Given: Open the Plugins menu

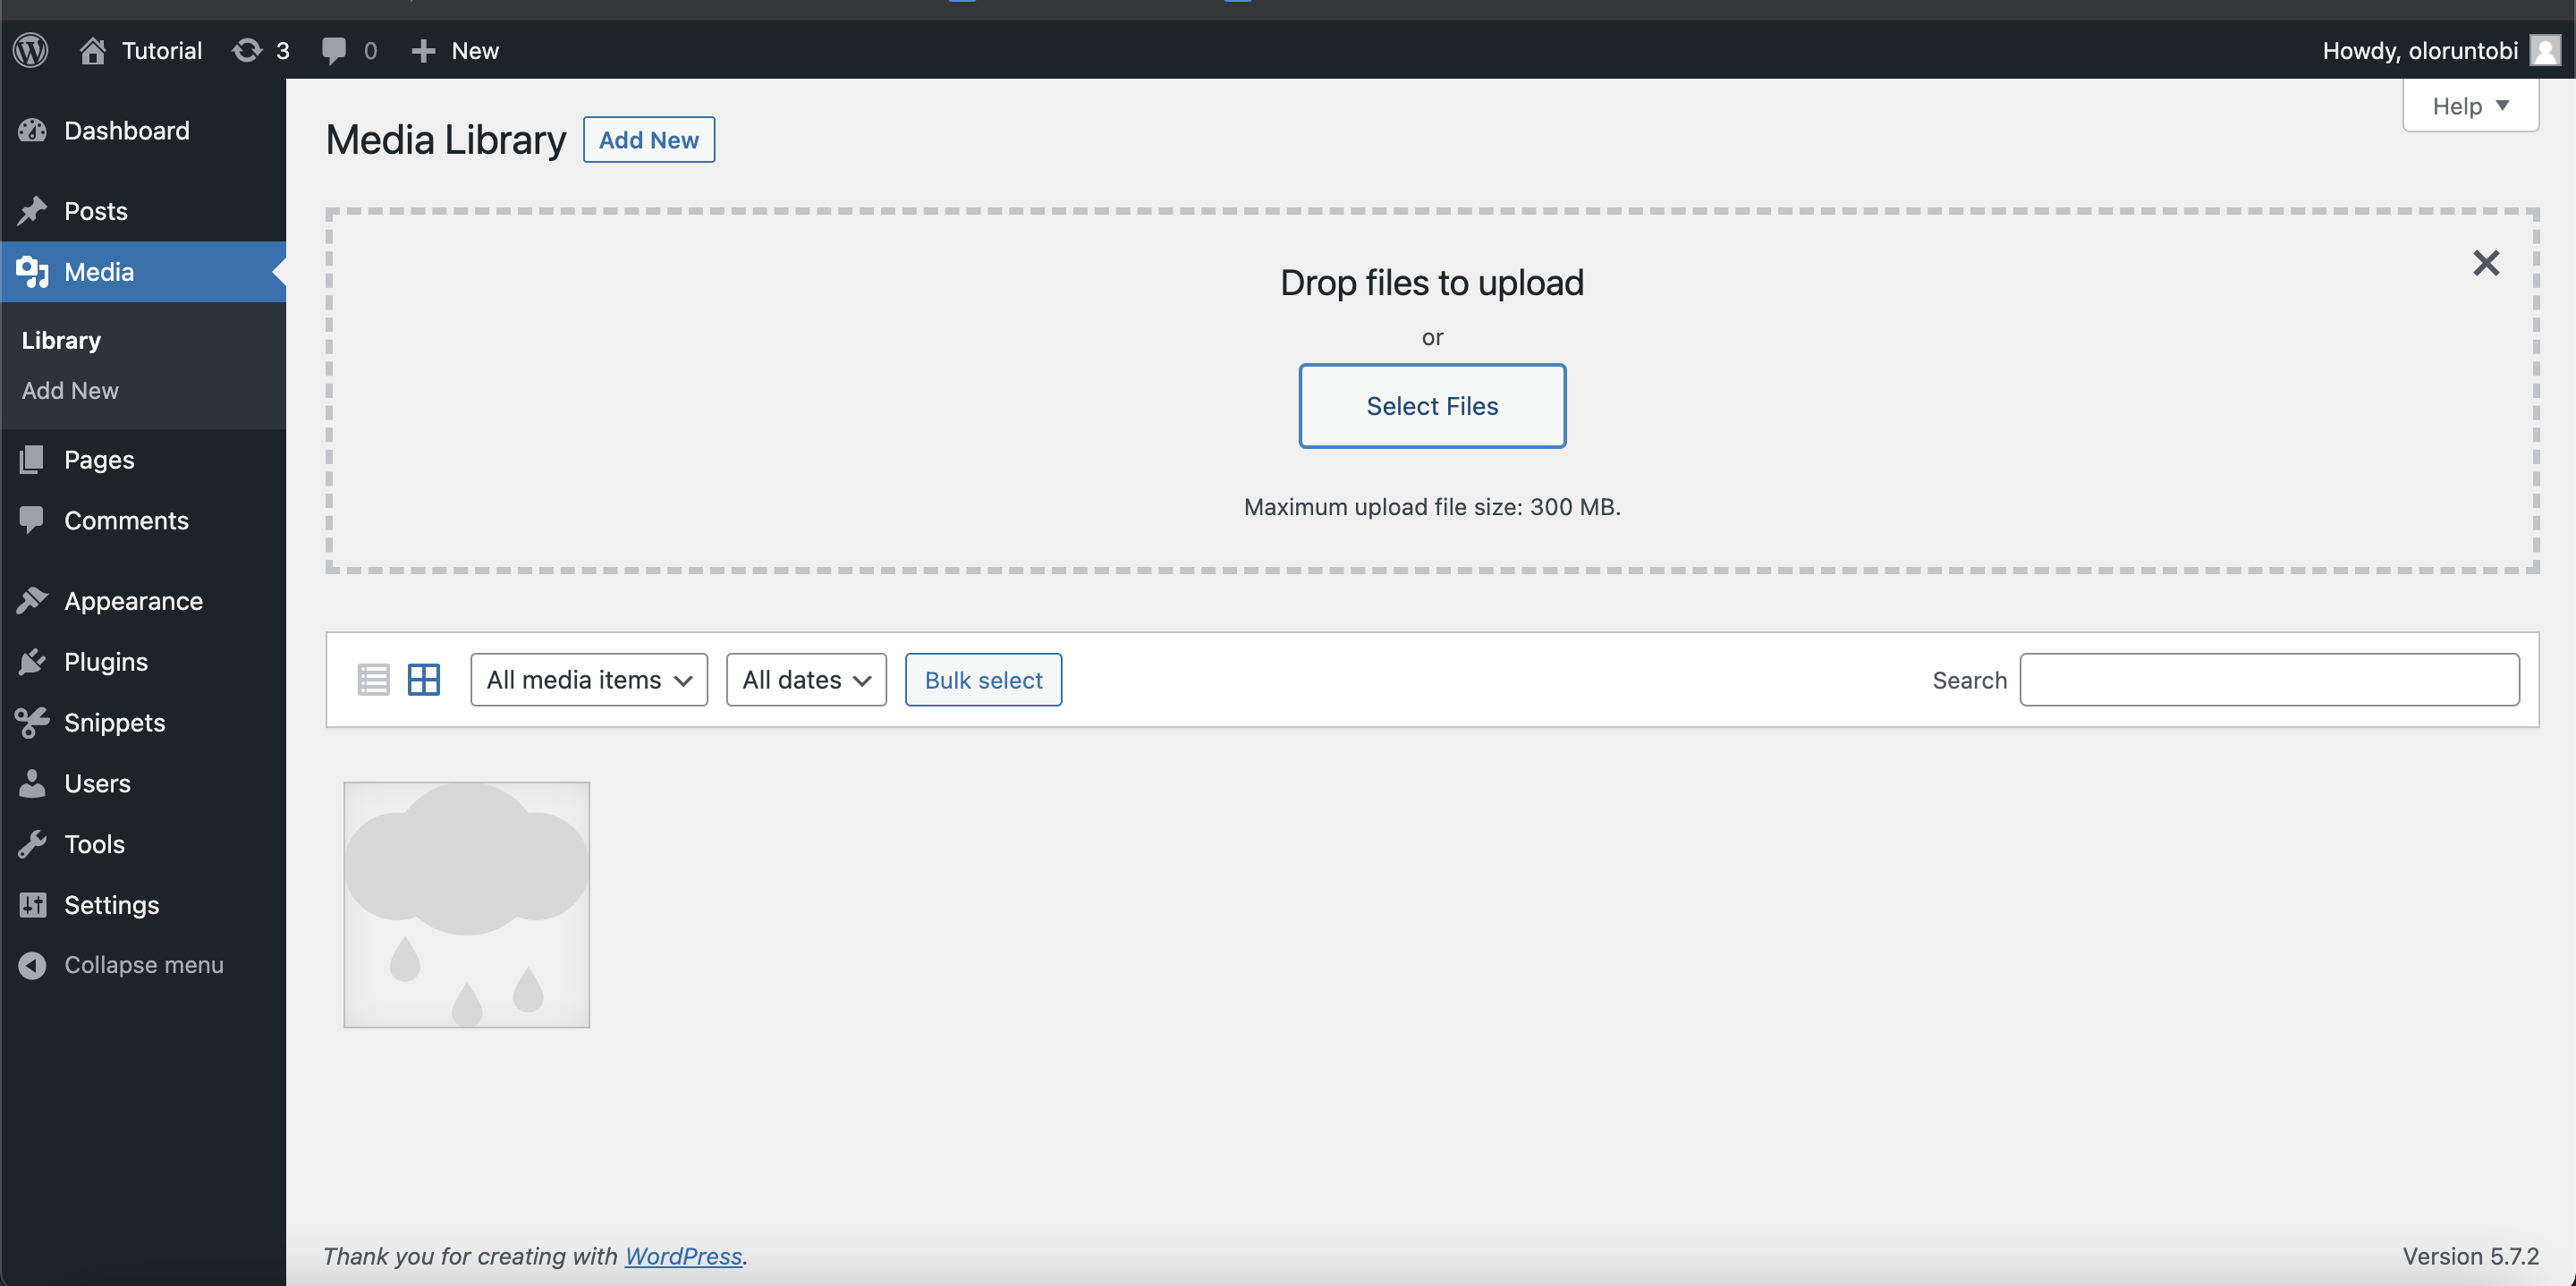Looking at the screenshot, I should coord(105,662).
